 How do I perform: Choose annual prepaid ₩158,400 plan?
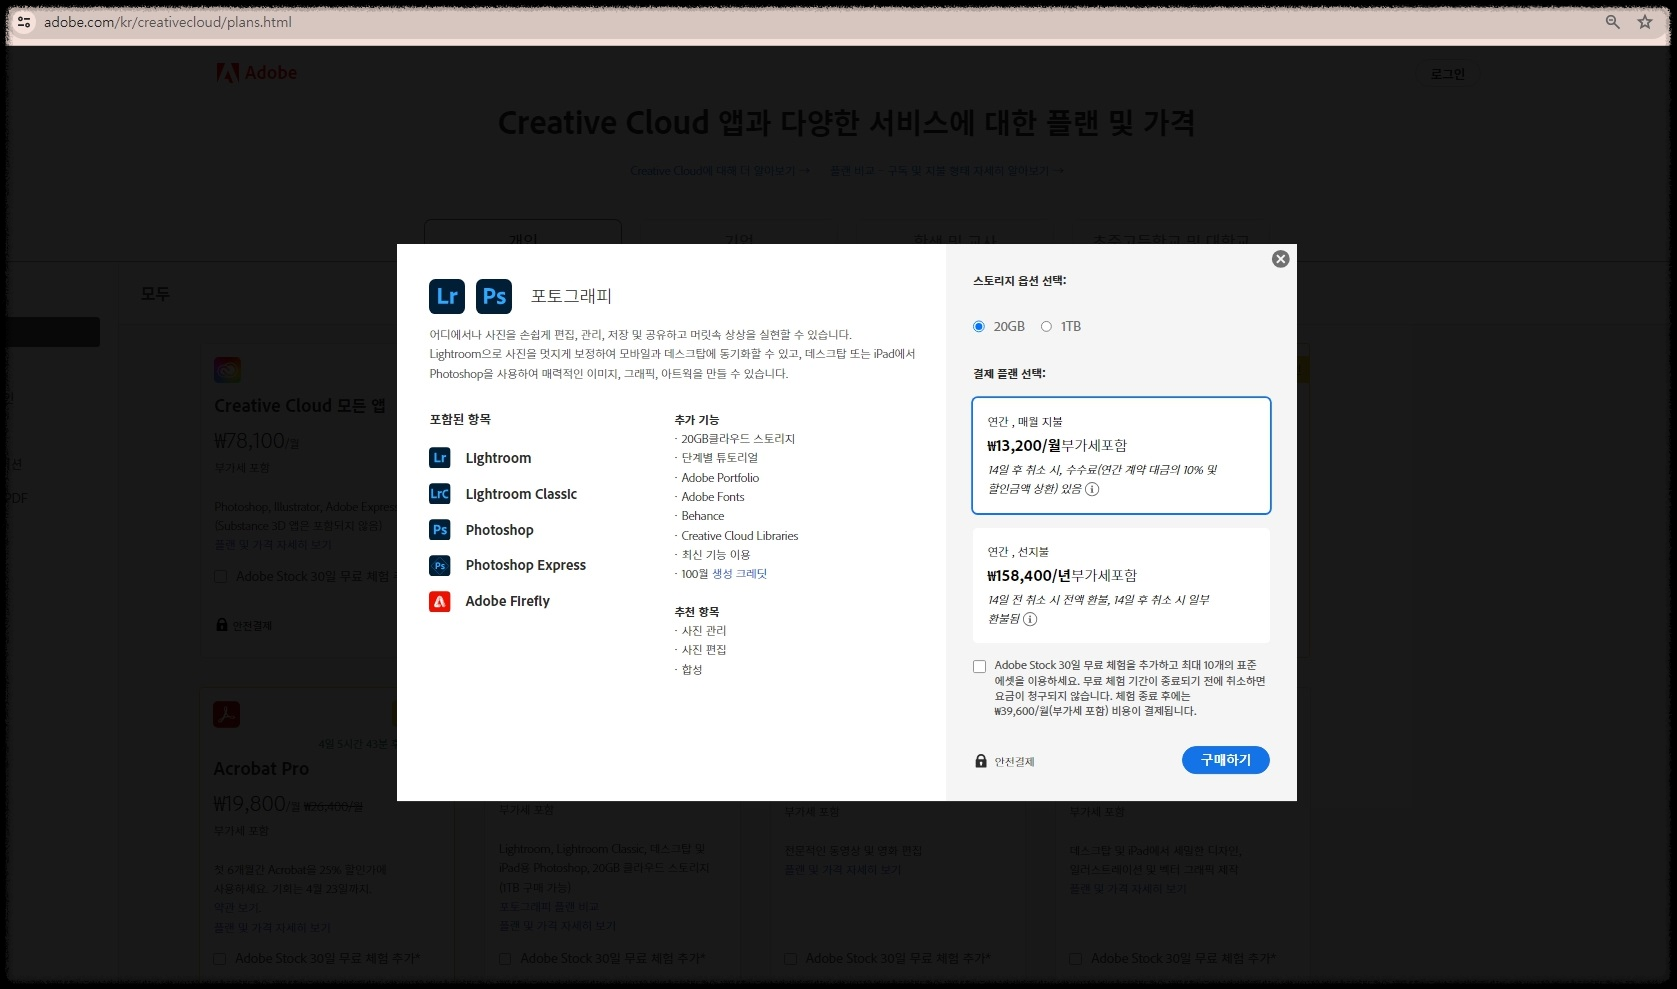[1121, 585]
